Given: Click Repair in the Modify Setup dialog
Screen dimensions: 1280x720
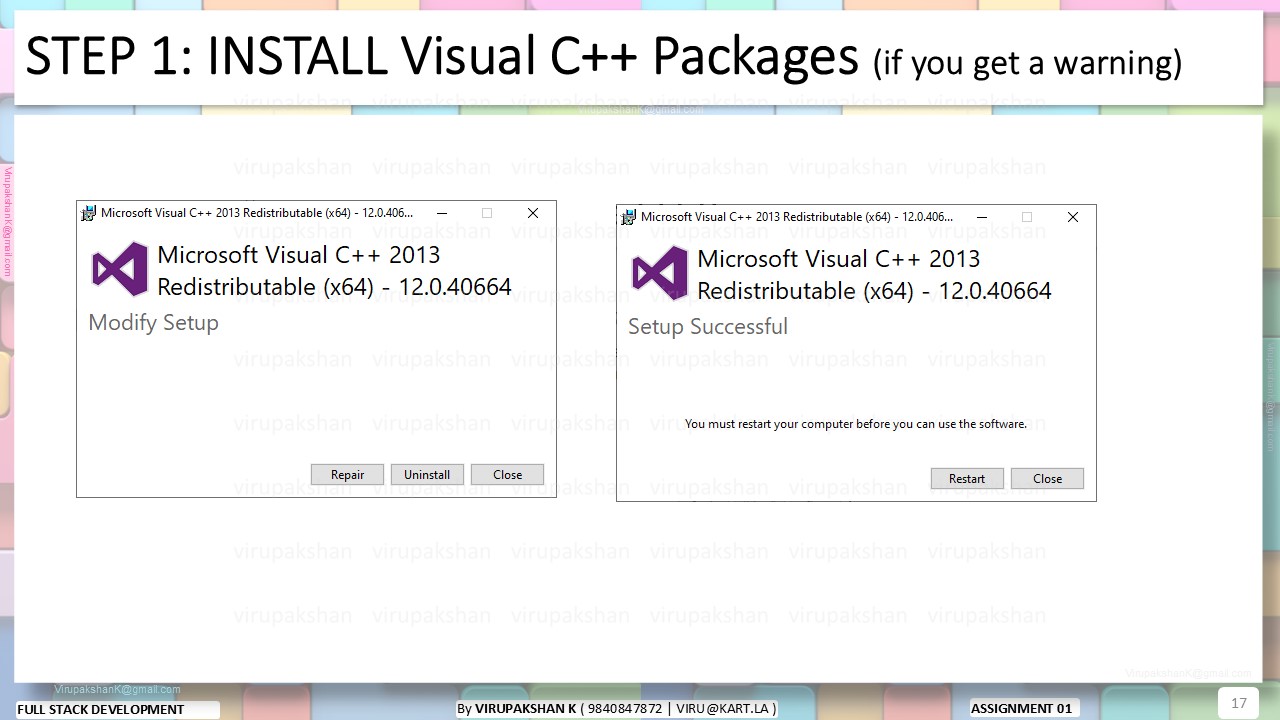Looking at the screenshot, I should [347, 475].
